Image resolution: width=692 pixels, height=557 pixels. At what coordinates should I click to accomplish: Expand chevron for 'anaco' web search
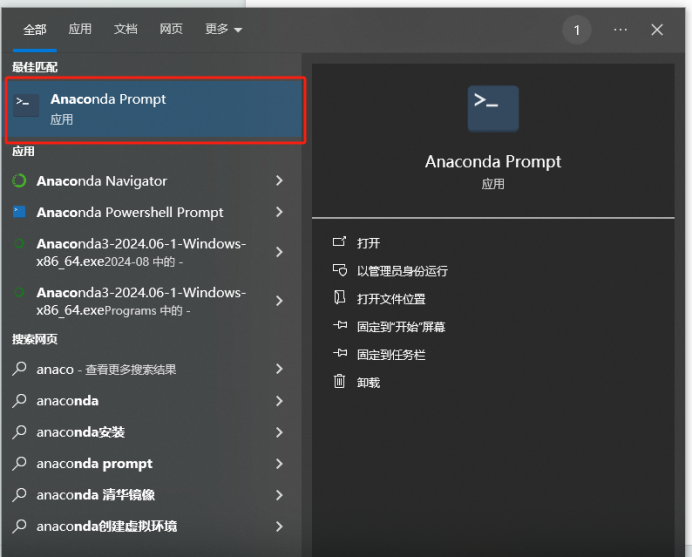(279, 369)
